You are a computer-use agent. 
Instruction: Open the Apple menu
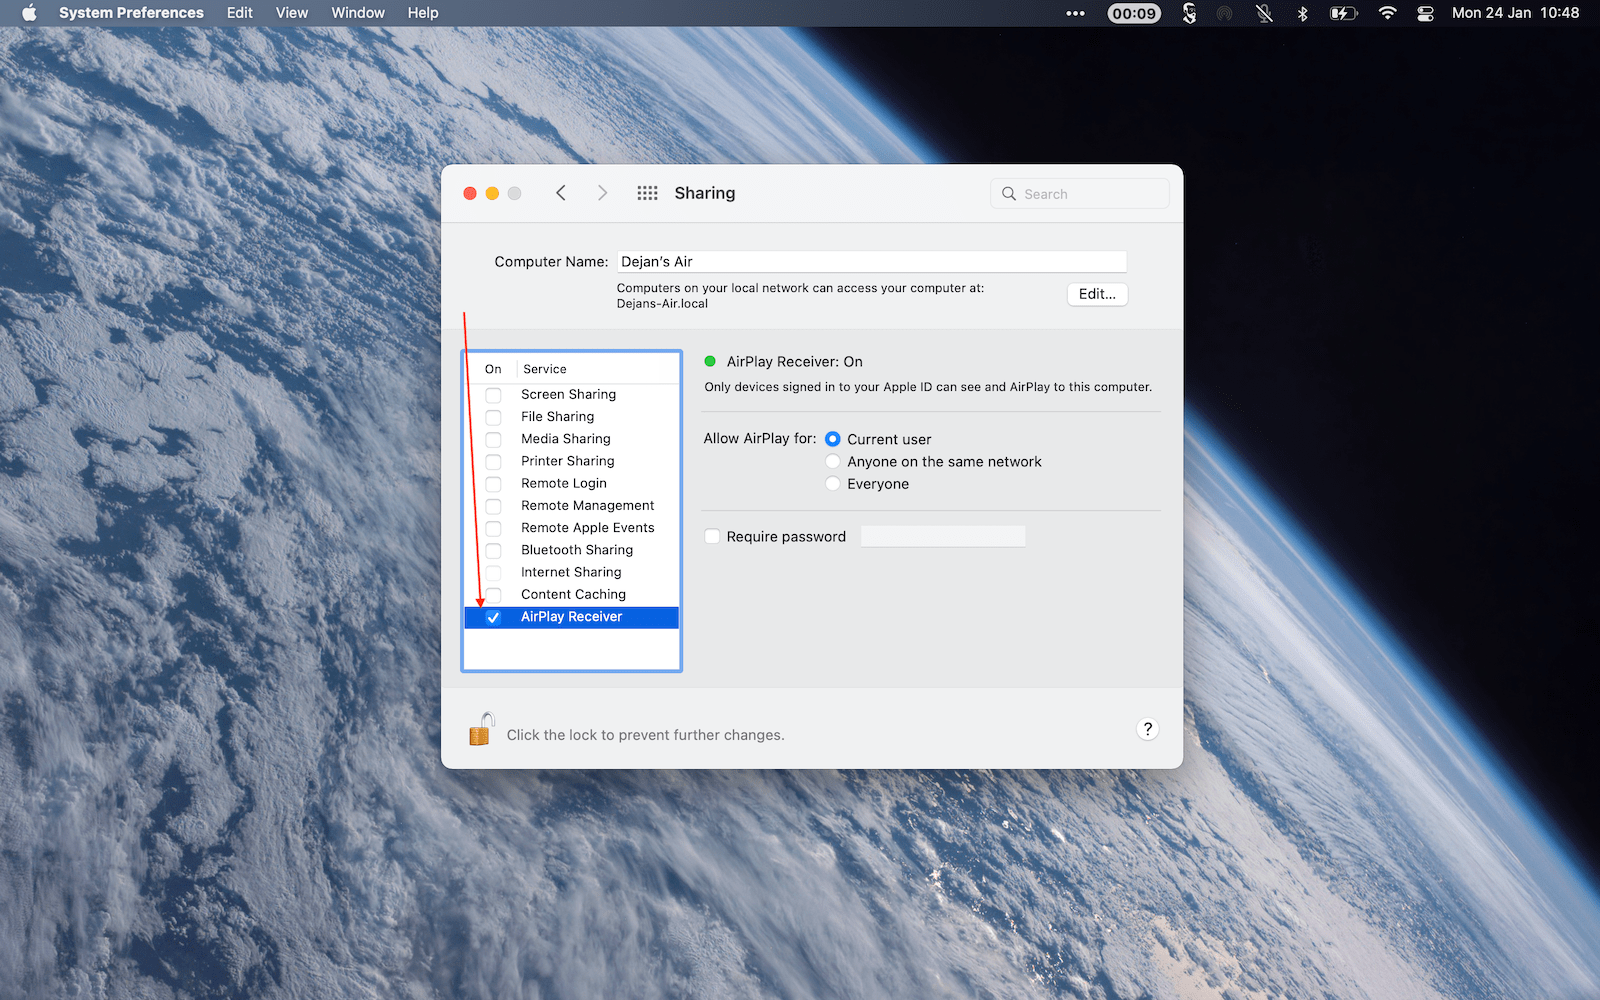[x=29, y=13]
